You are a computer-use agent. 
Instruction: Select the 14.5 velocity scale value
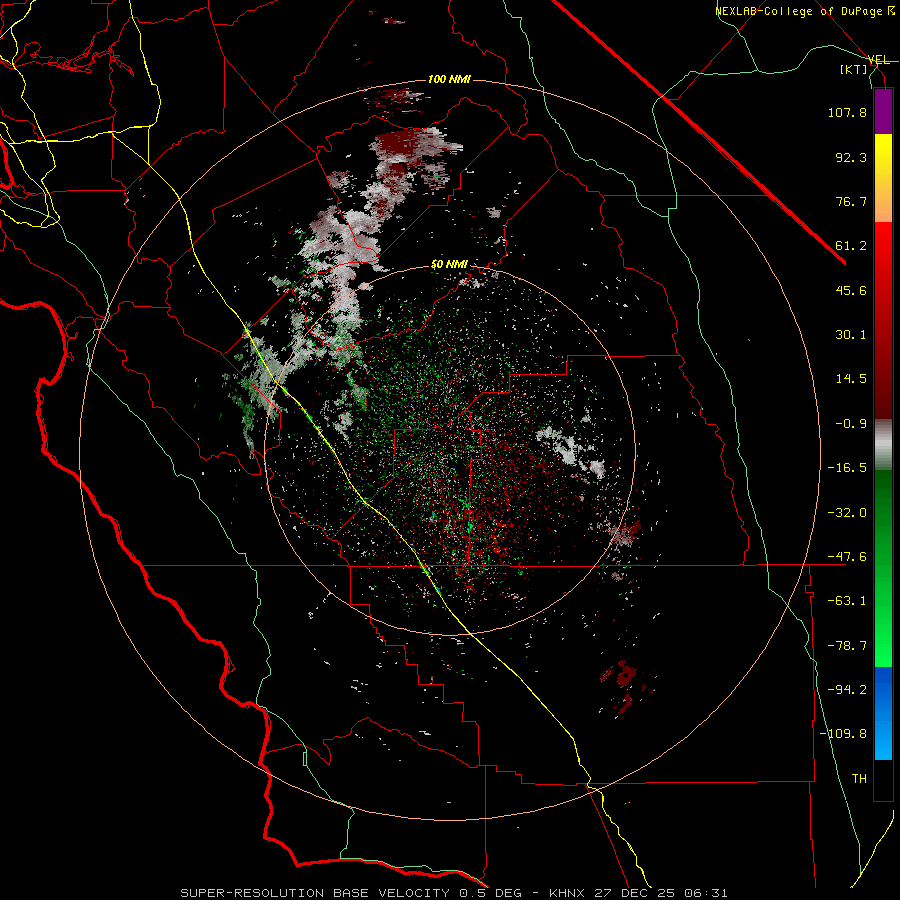click(x=851, y=379)
